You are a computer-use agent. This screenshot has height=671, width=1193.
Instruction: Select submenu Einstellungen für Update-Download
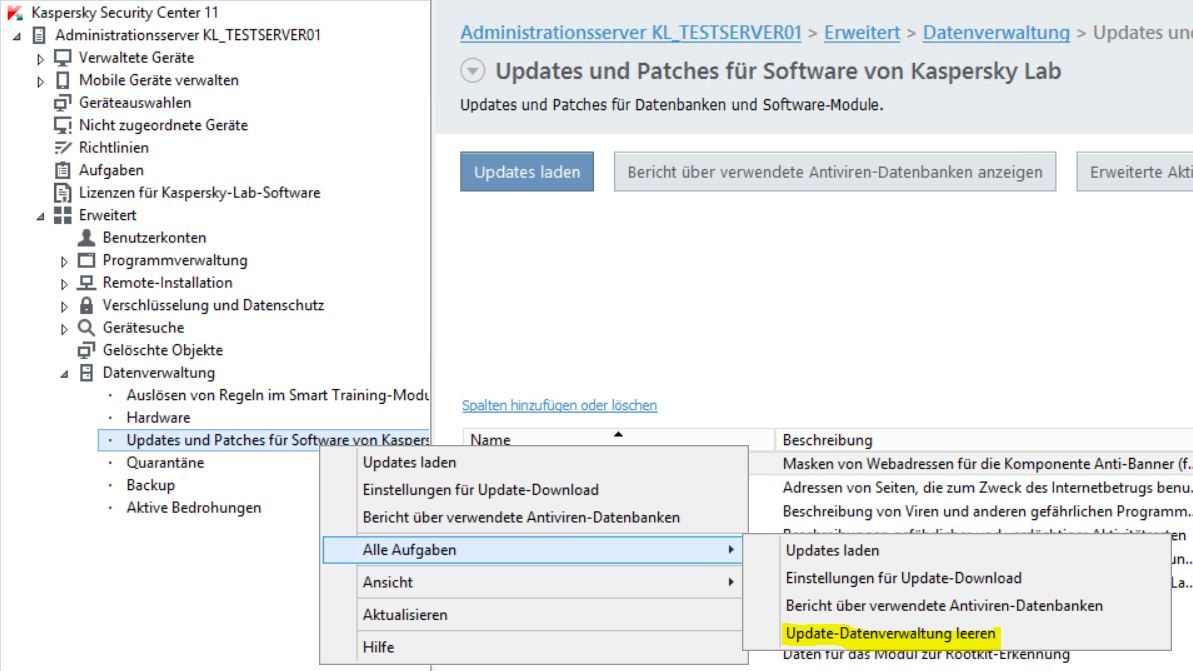pyautogui.click(x=956, y=578)
